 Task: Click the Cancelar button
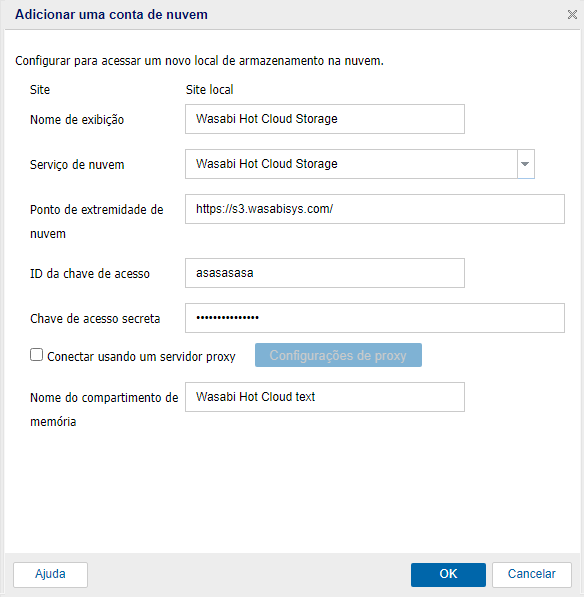(x=531, y=574)
